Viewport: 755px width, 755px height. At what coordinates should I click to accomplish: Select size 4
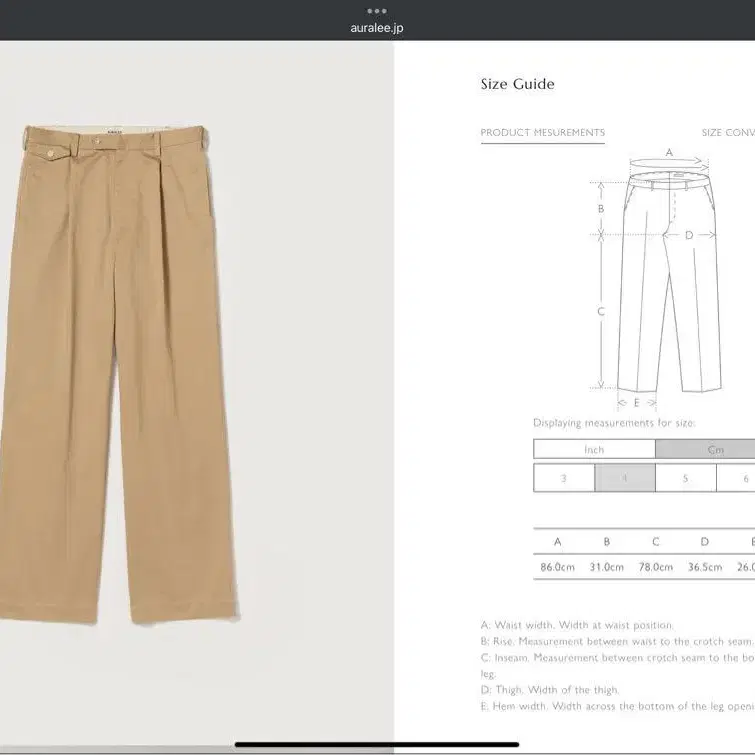(625, 478)
